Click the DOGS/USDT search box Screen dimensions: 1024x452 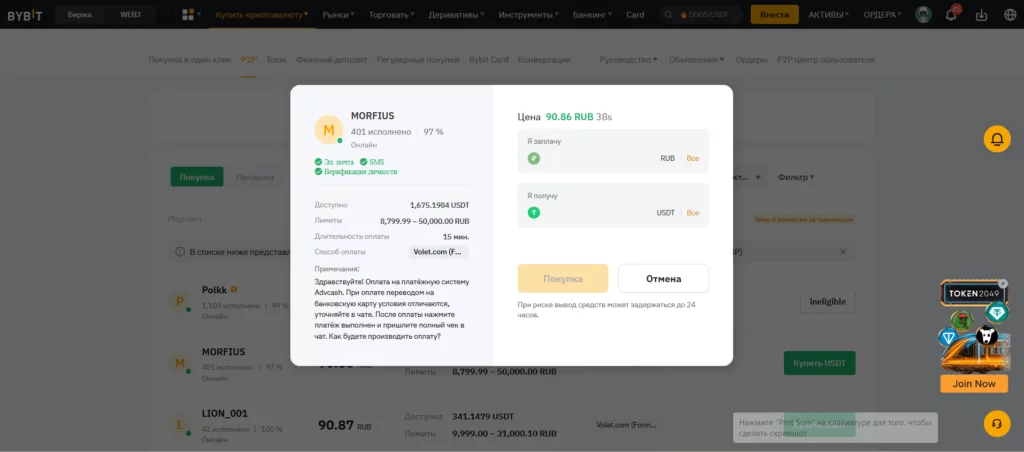click(x=701, y=14)
